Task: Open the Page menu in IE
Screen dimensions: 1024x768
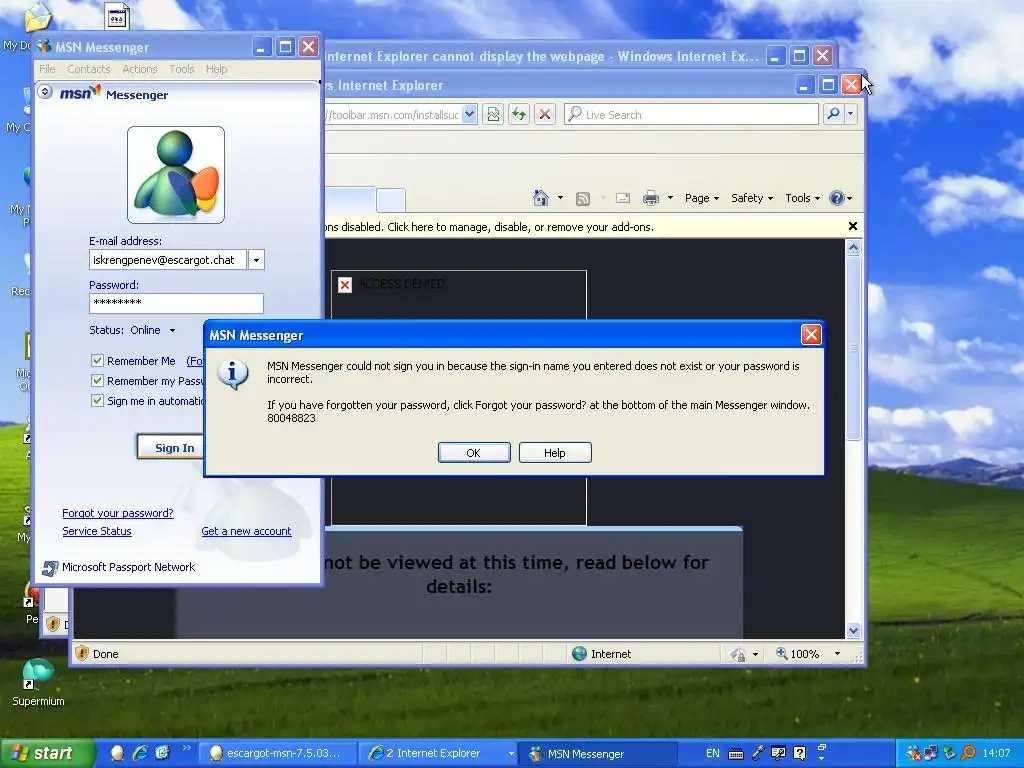Action: click(702, 198)
